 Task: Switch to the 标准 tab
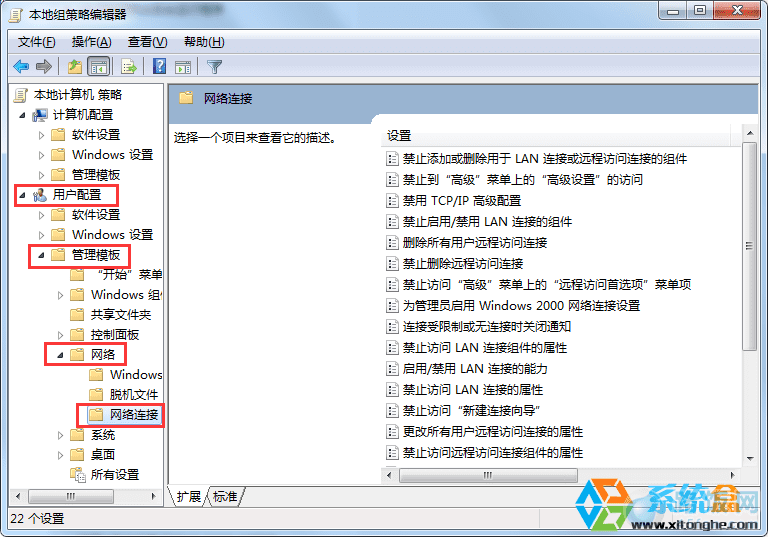[x=225, y=497]
